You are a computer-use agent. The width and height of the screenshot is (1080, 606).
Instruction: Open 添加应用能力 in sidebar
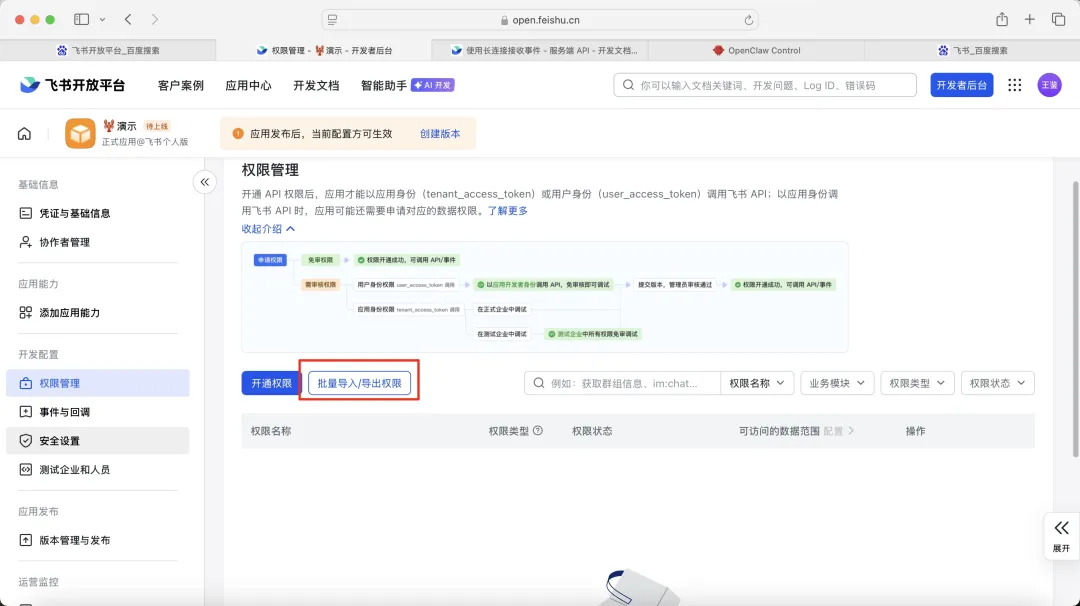point(98,313)
